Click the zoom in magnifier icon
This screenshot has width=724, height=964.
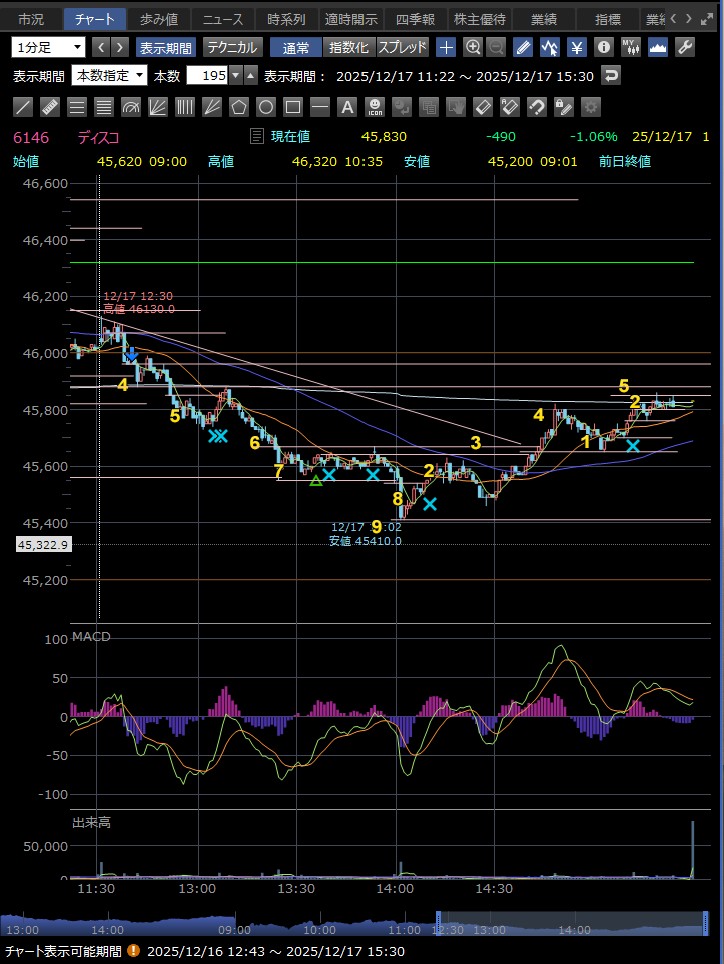pos(473,47)
